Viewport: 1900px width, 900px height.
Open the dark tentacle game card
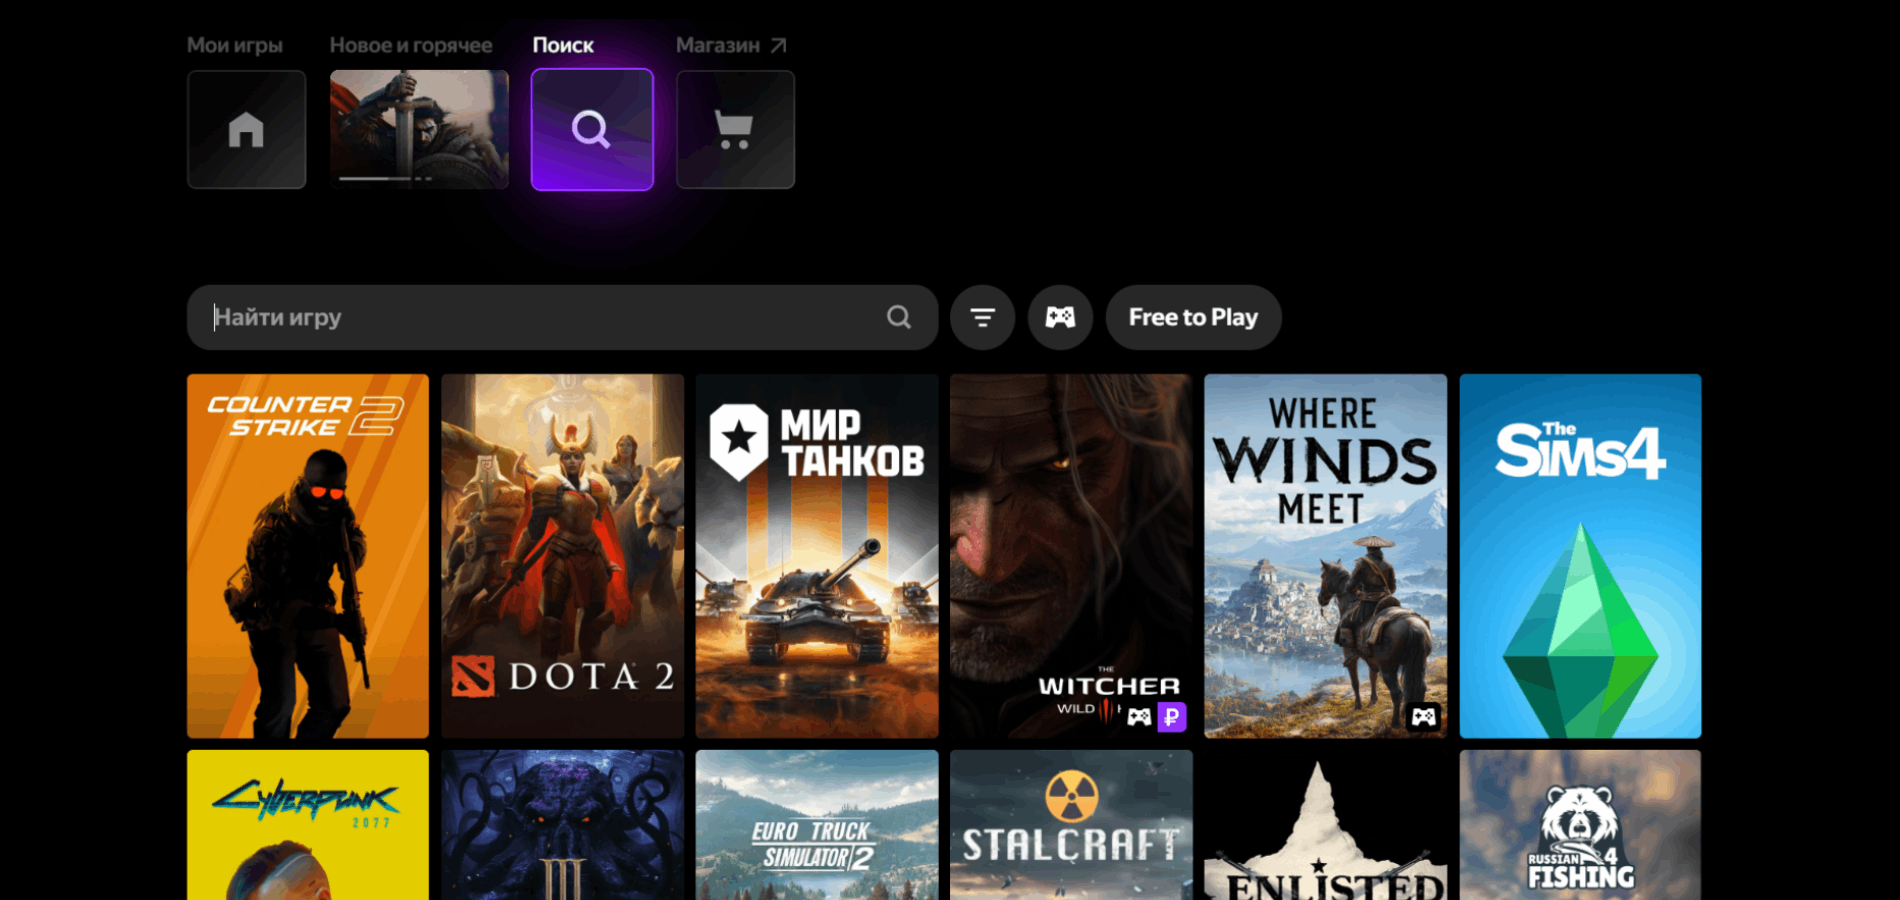[562, 825]
